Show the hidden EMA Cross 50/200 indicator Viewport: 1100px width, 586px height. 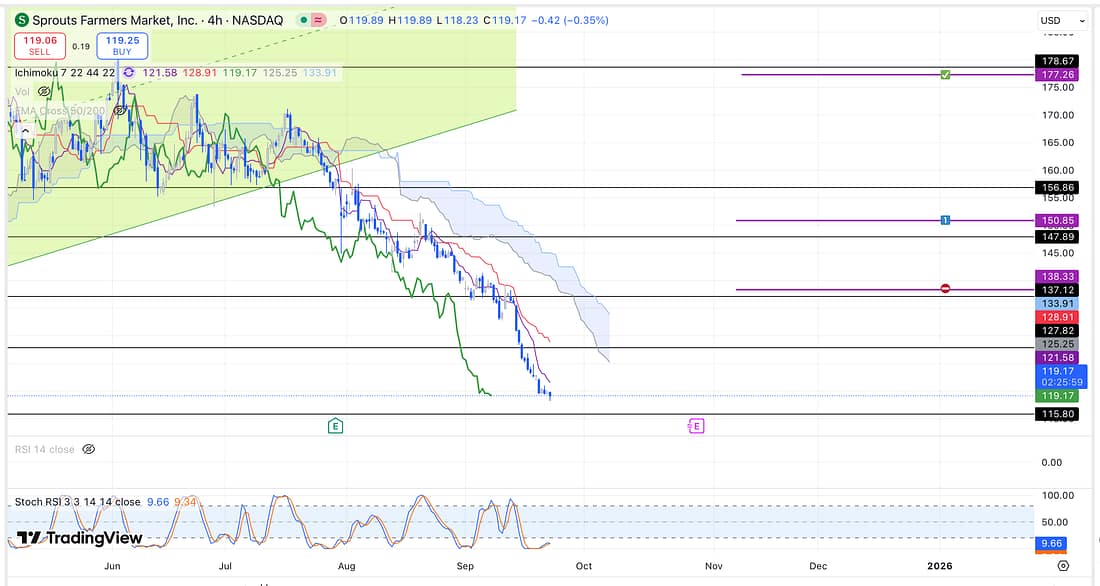pyautogui.click(x=119, y=110)
